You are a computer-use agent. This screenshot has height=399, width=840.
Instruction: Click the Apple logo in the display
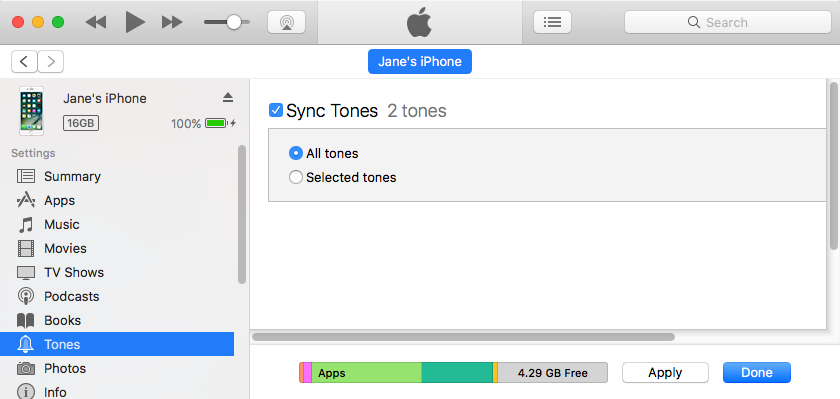click(x=419, y=22)
